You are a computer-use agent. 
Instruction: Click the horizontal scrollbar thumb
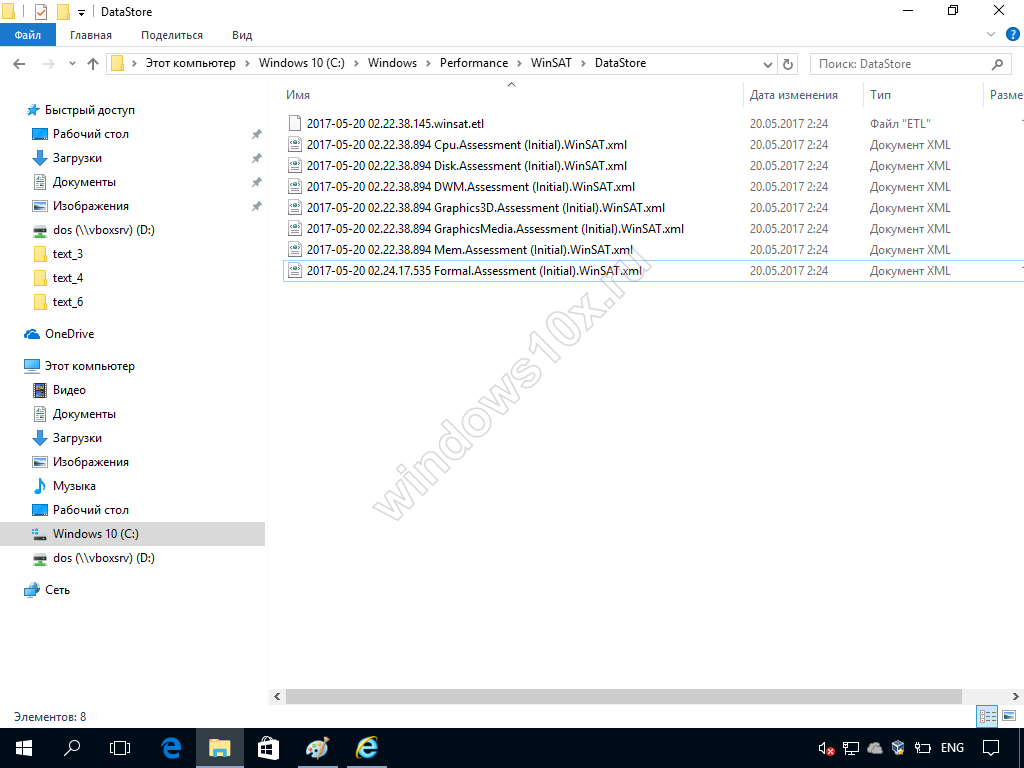tap(624, 696)
